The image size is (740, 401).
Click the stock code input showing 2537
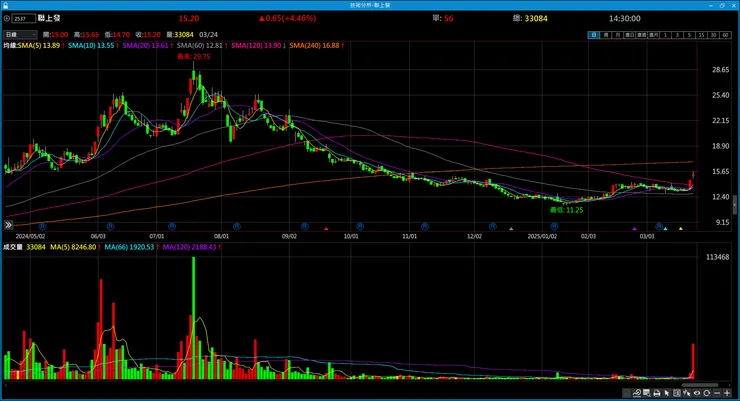click(x=24, y=18)
